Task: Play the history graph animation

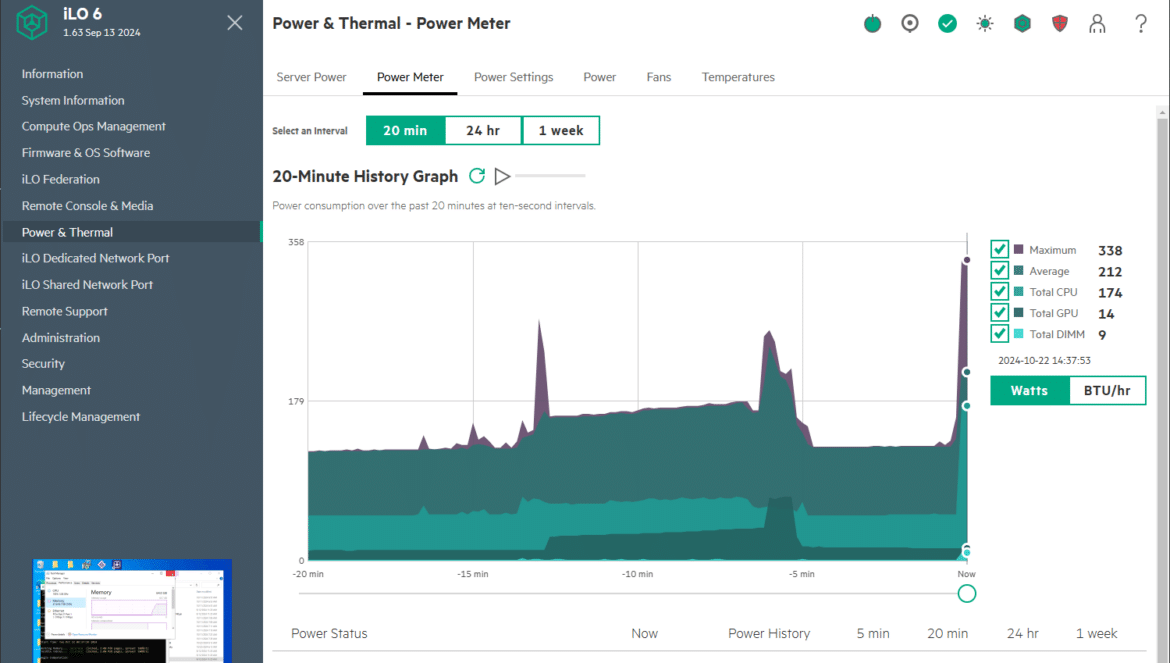Action: click(502, 176)
